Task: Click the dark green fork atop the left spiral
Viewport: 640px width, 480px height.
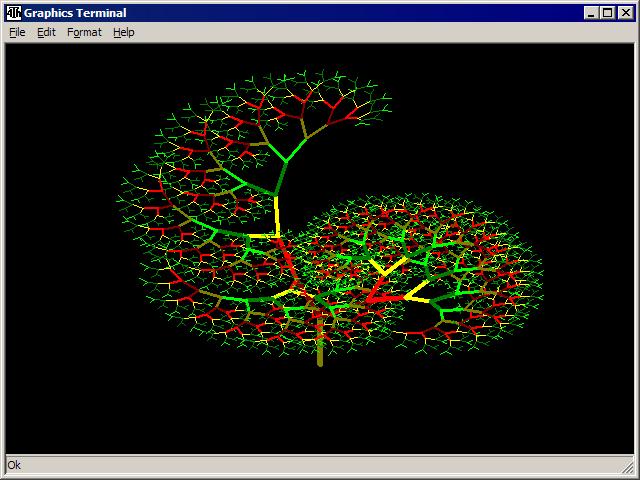Action: click(x=290, y=160)
